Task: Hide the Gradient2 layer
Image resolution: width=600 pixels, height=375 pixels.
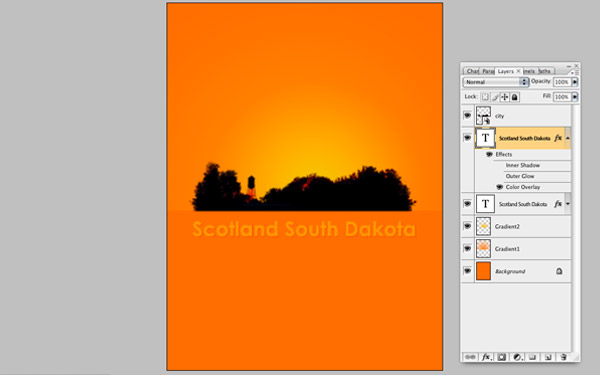Action: (x=467, y=226)
